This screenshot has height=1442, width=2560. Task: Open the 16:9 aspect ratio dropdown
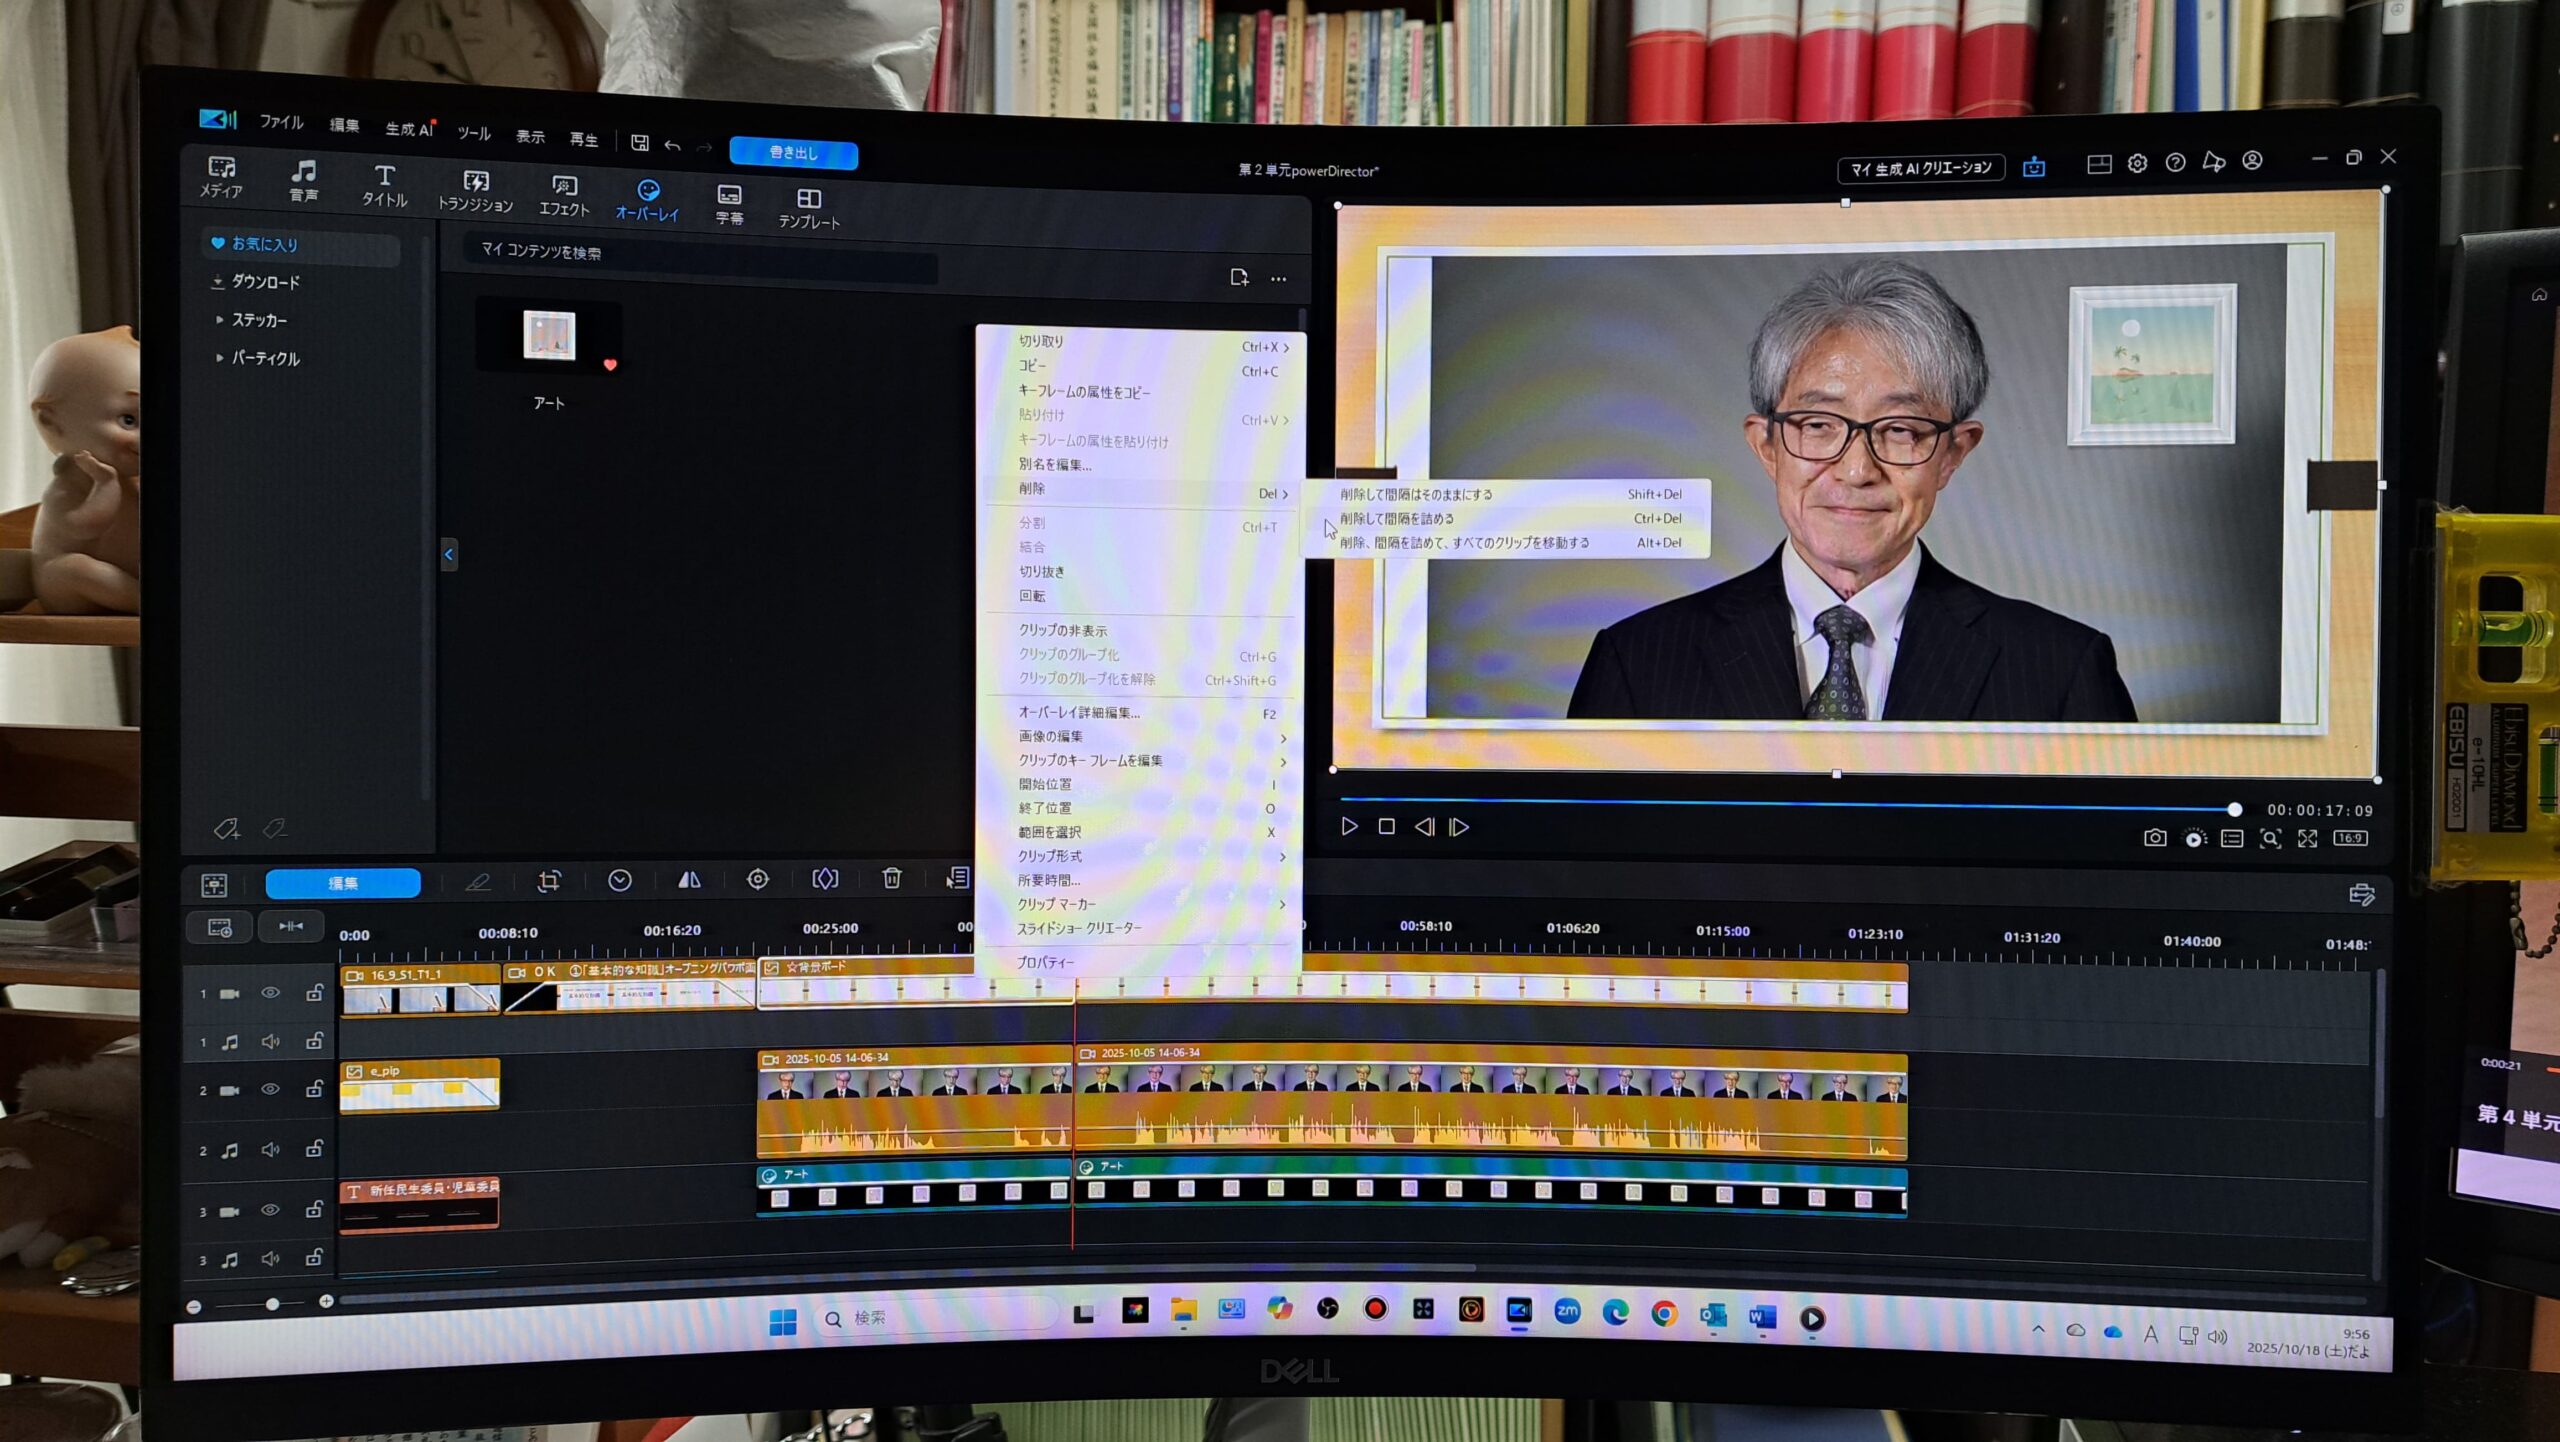coord(2350,838)
